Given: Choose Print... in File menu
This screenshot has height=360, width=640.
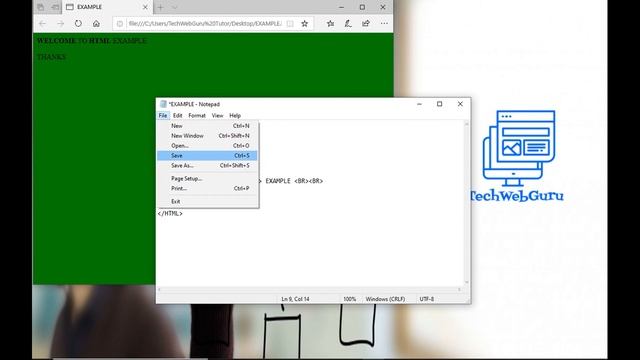Looking at the screenshot, I should tap(207, 188).
